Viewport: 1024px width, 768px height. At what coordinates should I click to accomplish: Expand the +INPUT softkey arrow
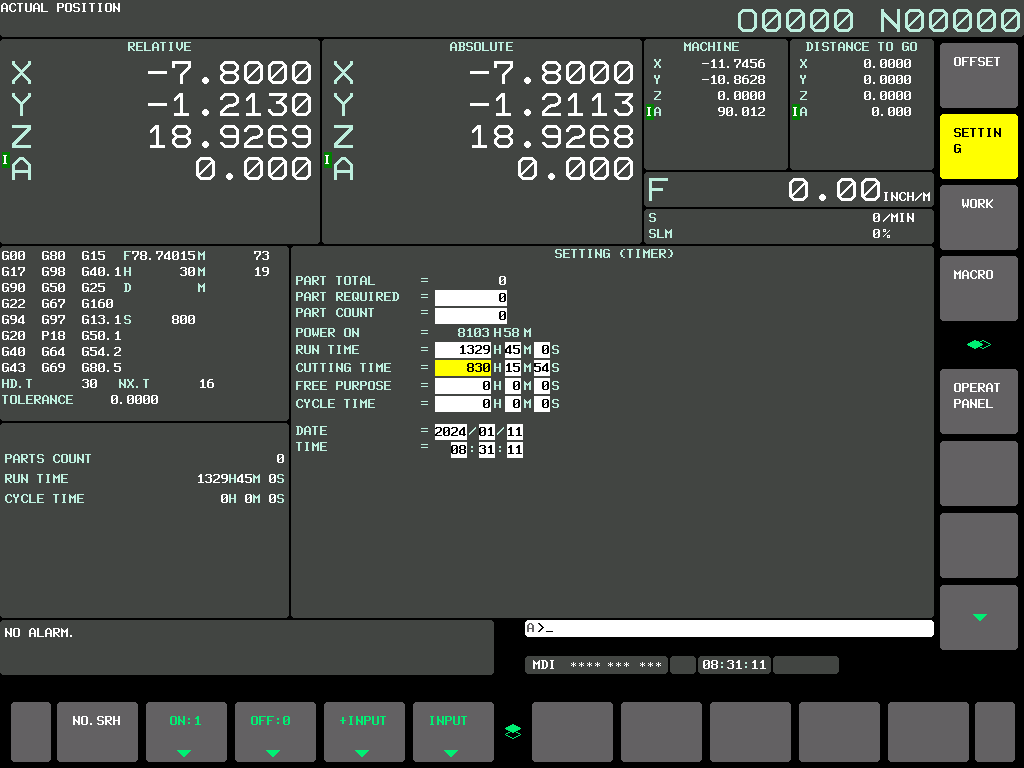point(362,753)
